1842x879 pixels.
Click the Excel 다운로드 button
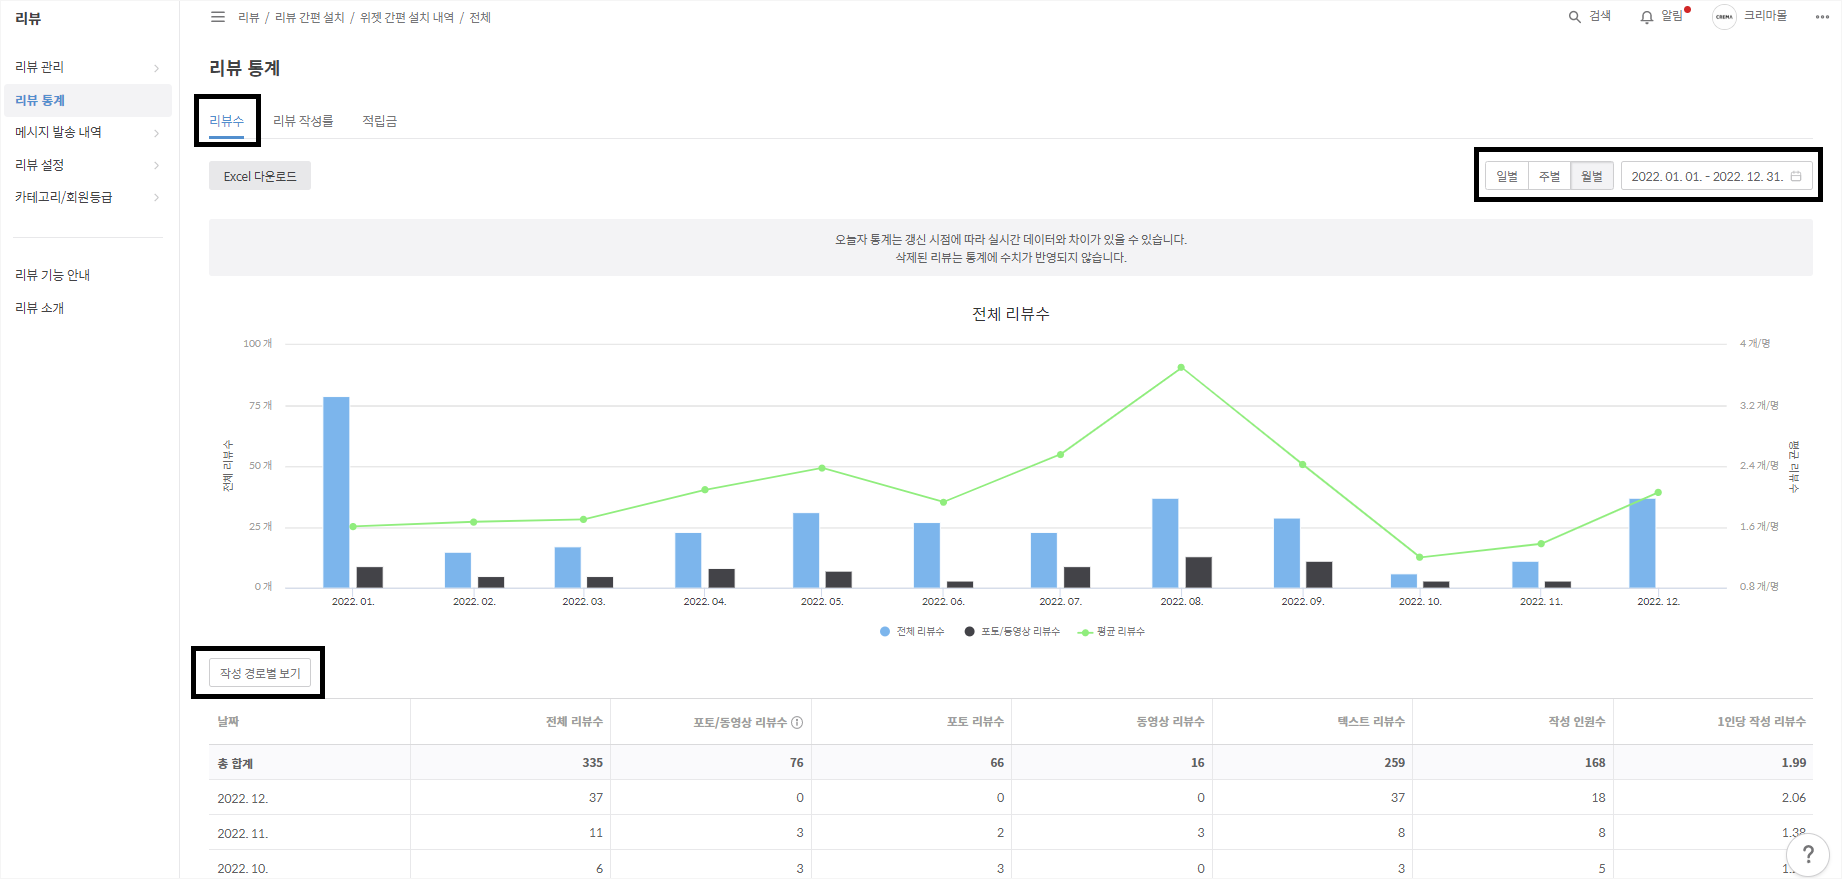click(x=260, y=176)
